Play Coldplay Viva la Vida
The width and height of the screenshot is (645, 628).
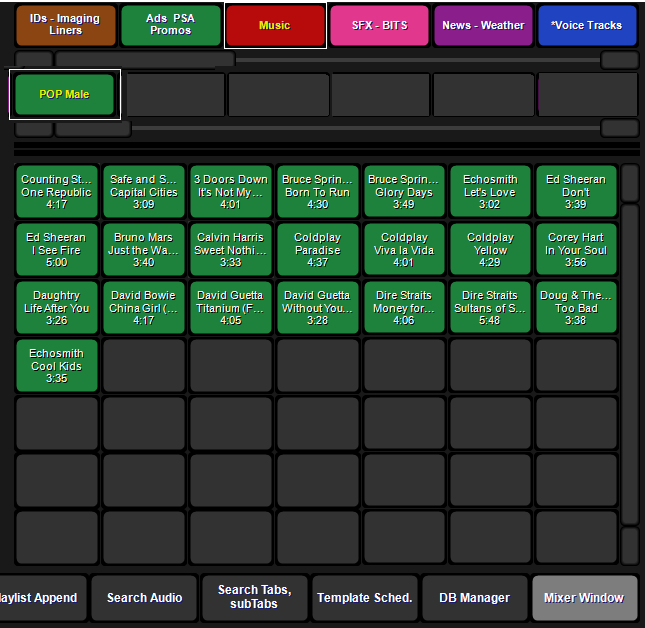[404, 250]
